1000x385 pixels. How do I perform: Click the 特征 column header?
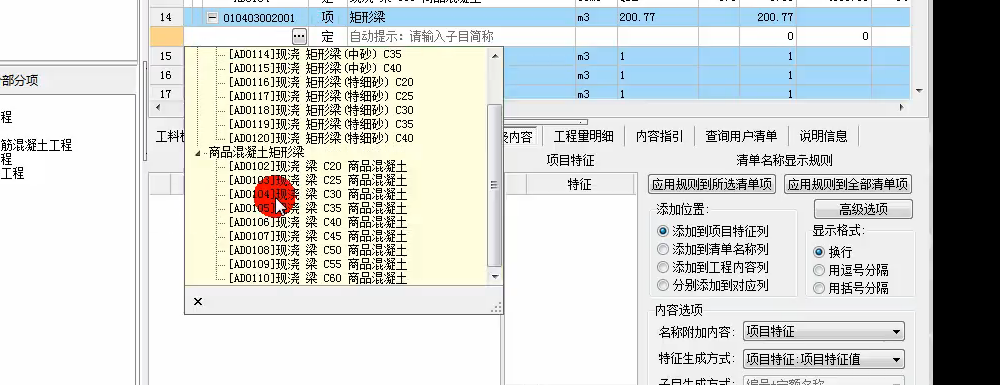click(x=579, y=185)
